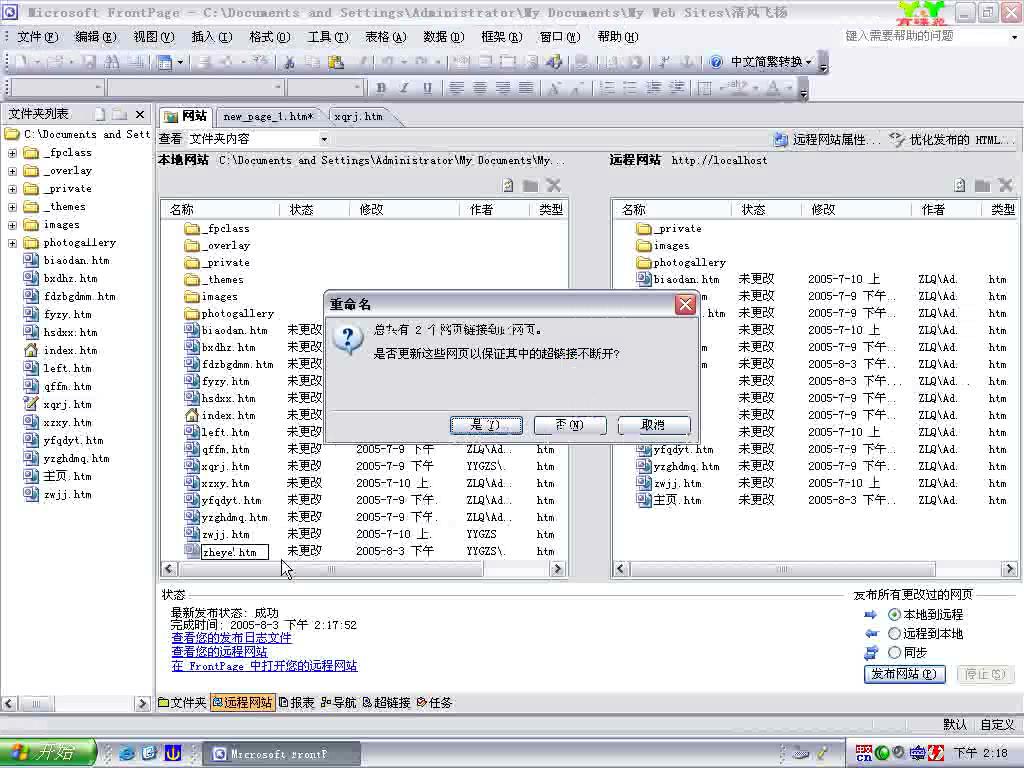Click the start button on taskbar
This screenshot has width=1024, height=768.
[48, 753]
